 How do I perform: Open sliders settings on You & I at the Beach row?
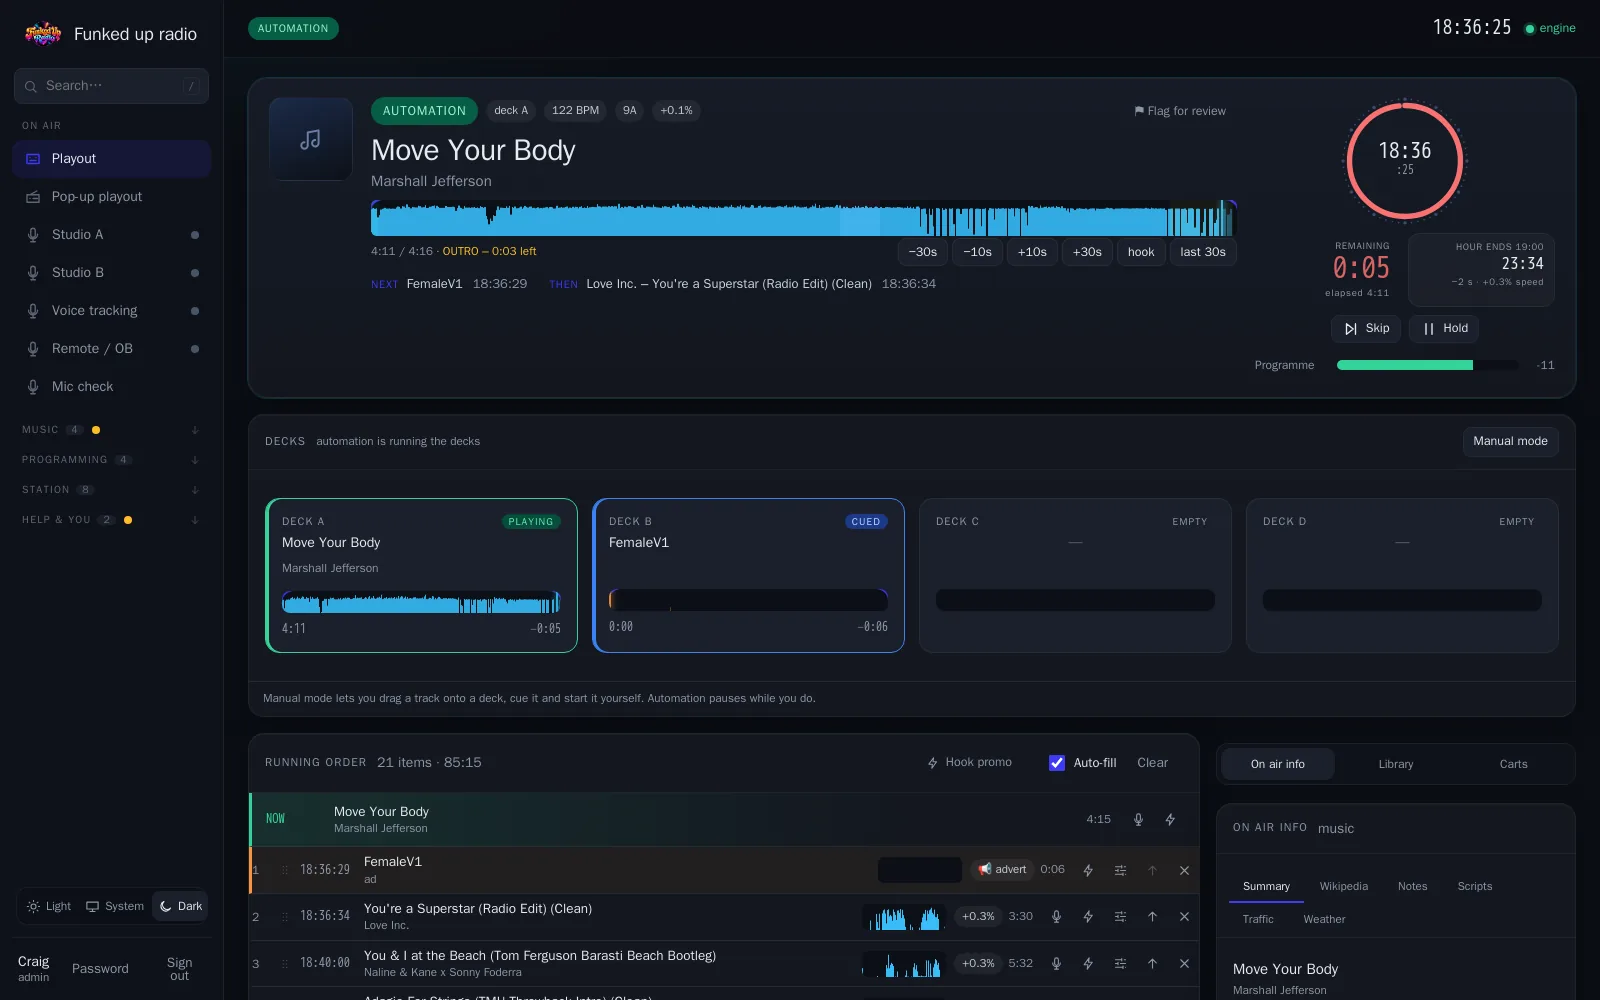tap(1120, 964)
